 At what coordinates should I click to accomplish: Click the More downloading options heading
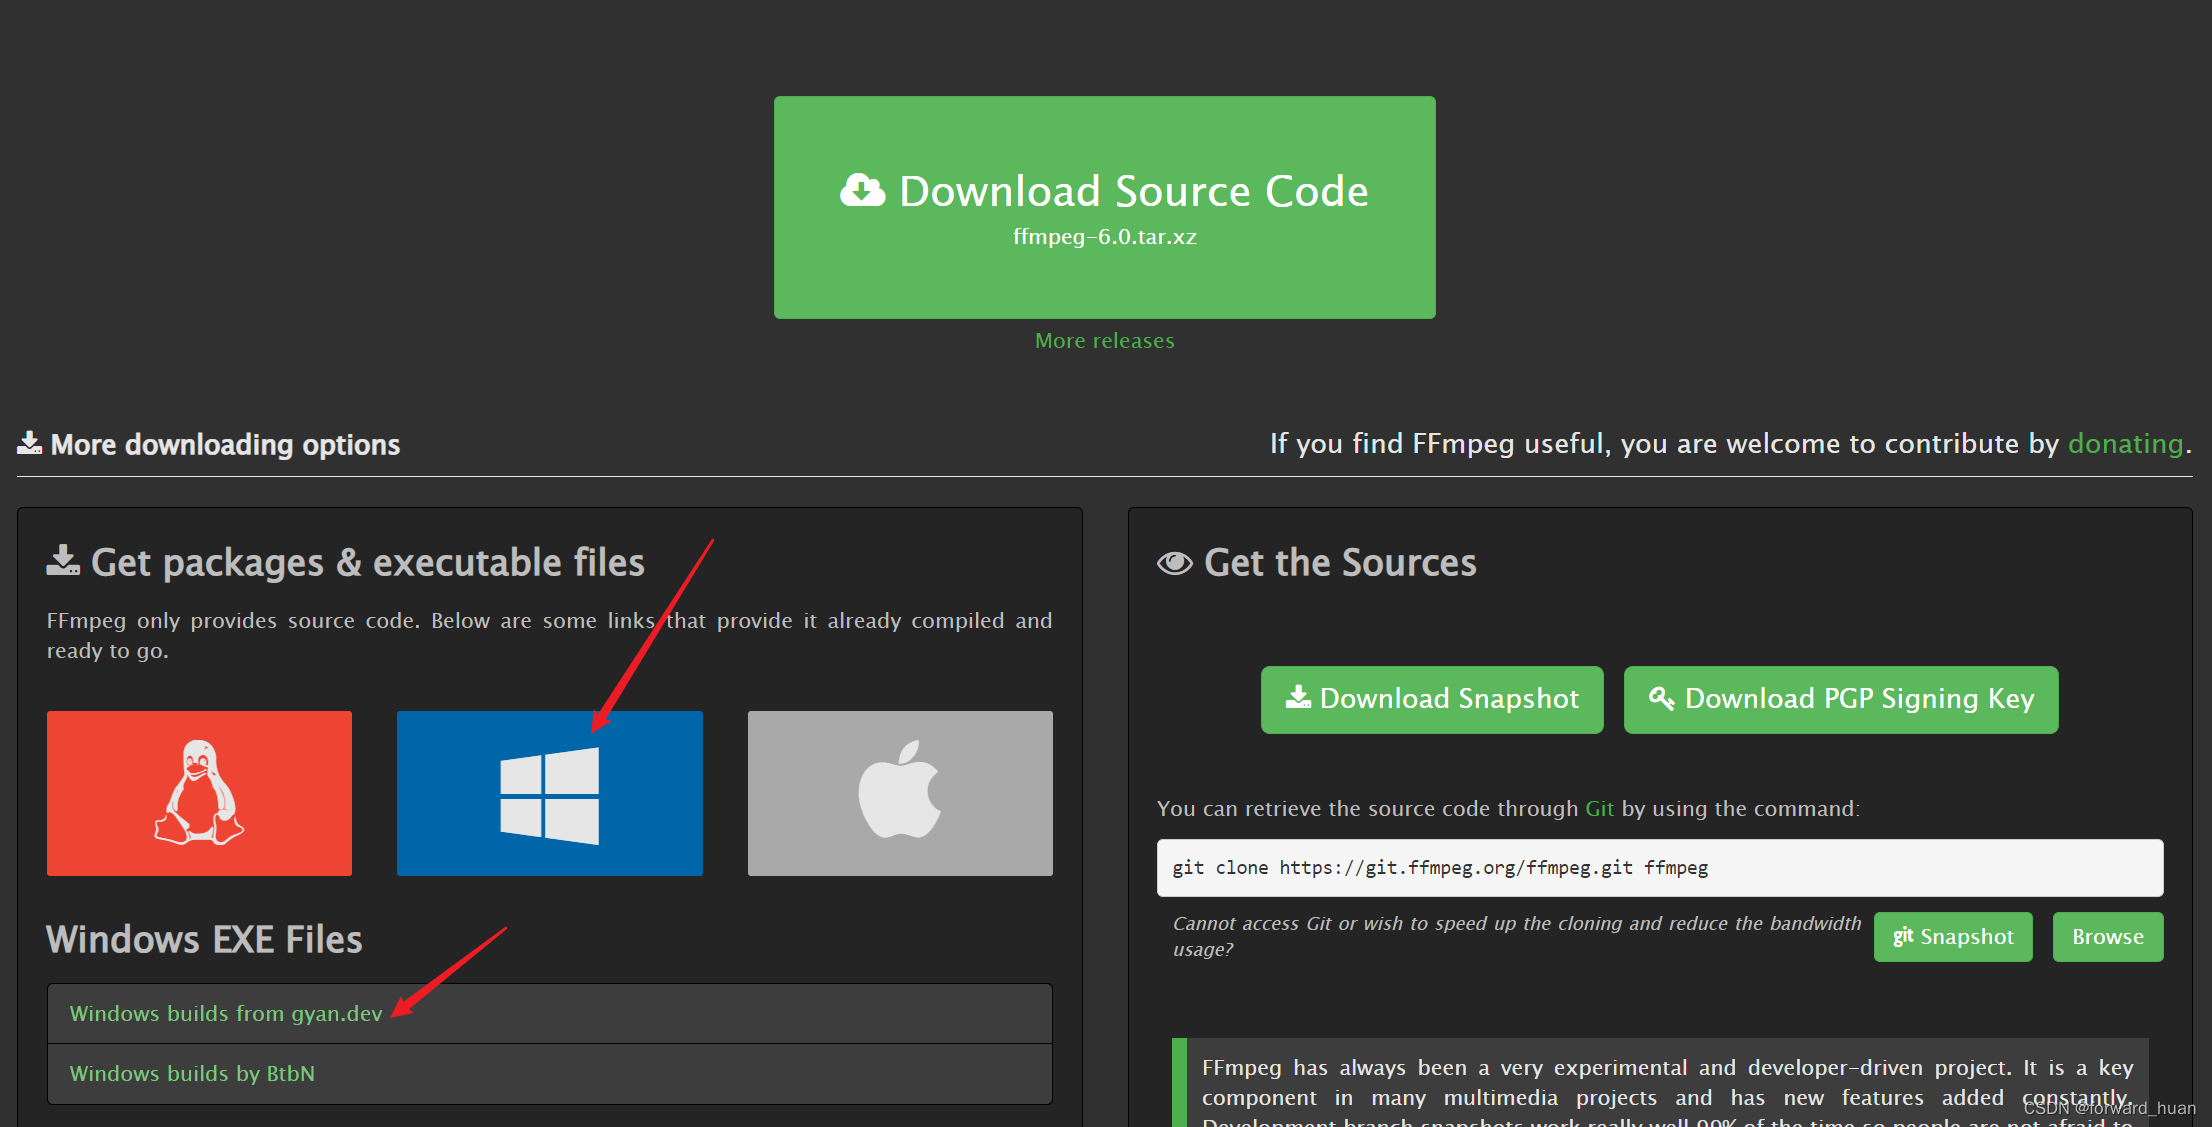(225, 445)
